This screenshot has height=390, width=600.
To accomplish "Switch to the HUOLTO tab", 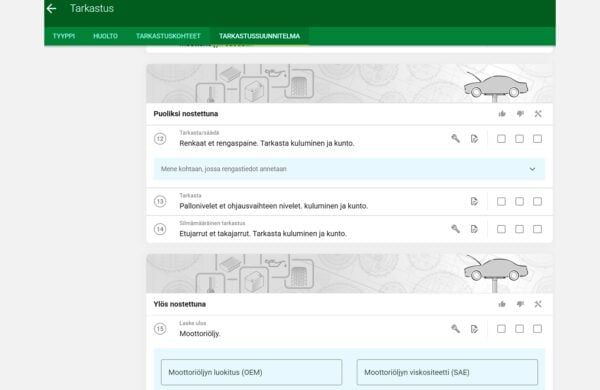I will [x=105, y=36].
